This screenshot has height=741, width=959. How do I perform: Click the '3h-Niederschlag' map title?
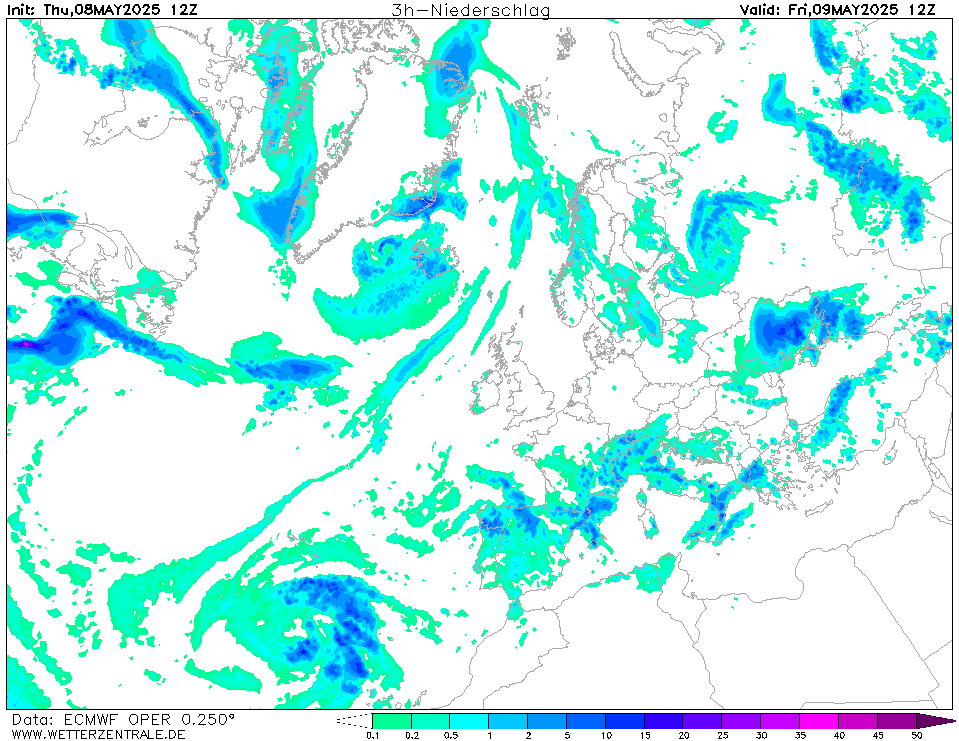470,10
